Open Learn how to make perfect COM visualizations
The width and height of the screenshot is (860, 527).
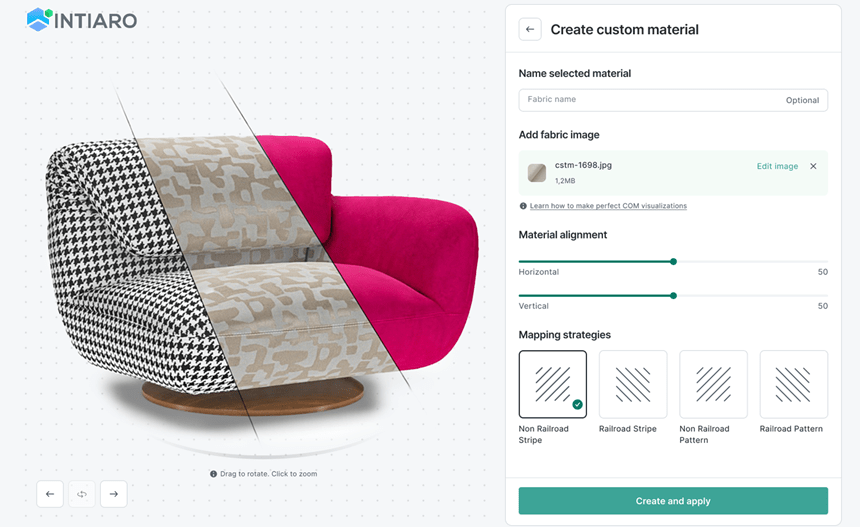(608, 206)
